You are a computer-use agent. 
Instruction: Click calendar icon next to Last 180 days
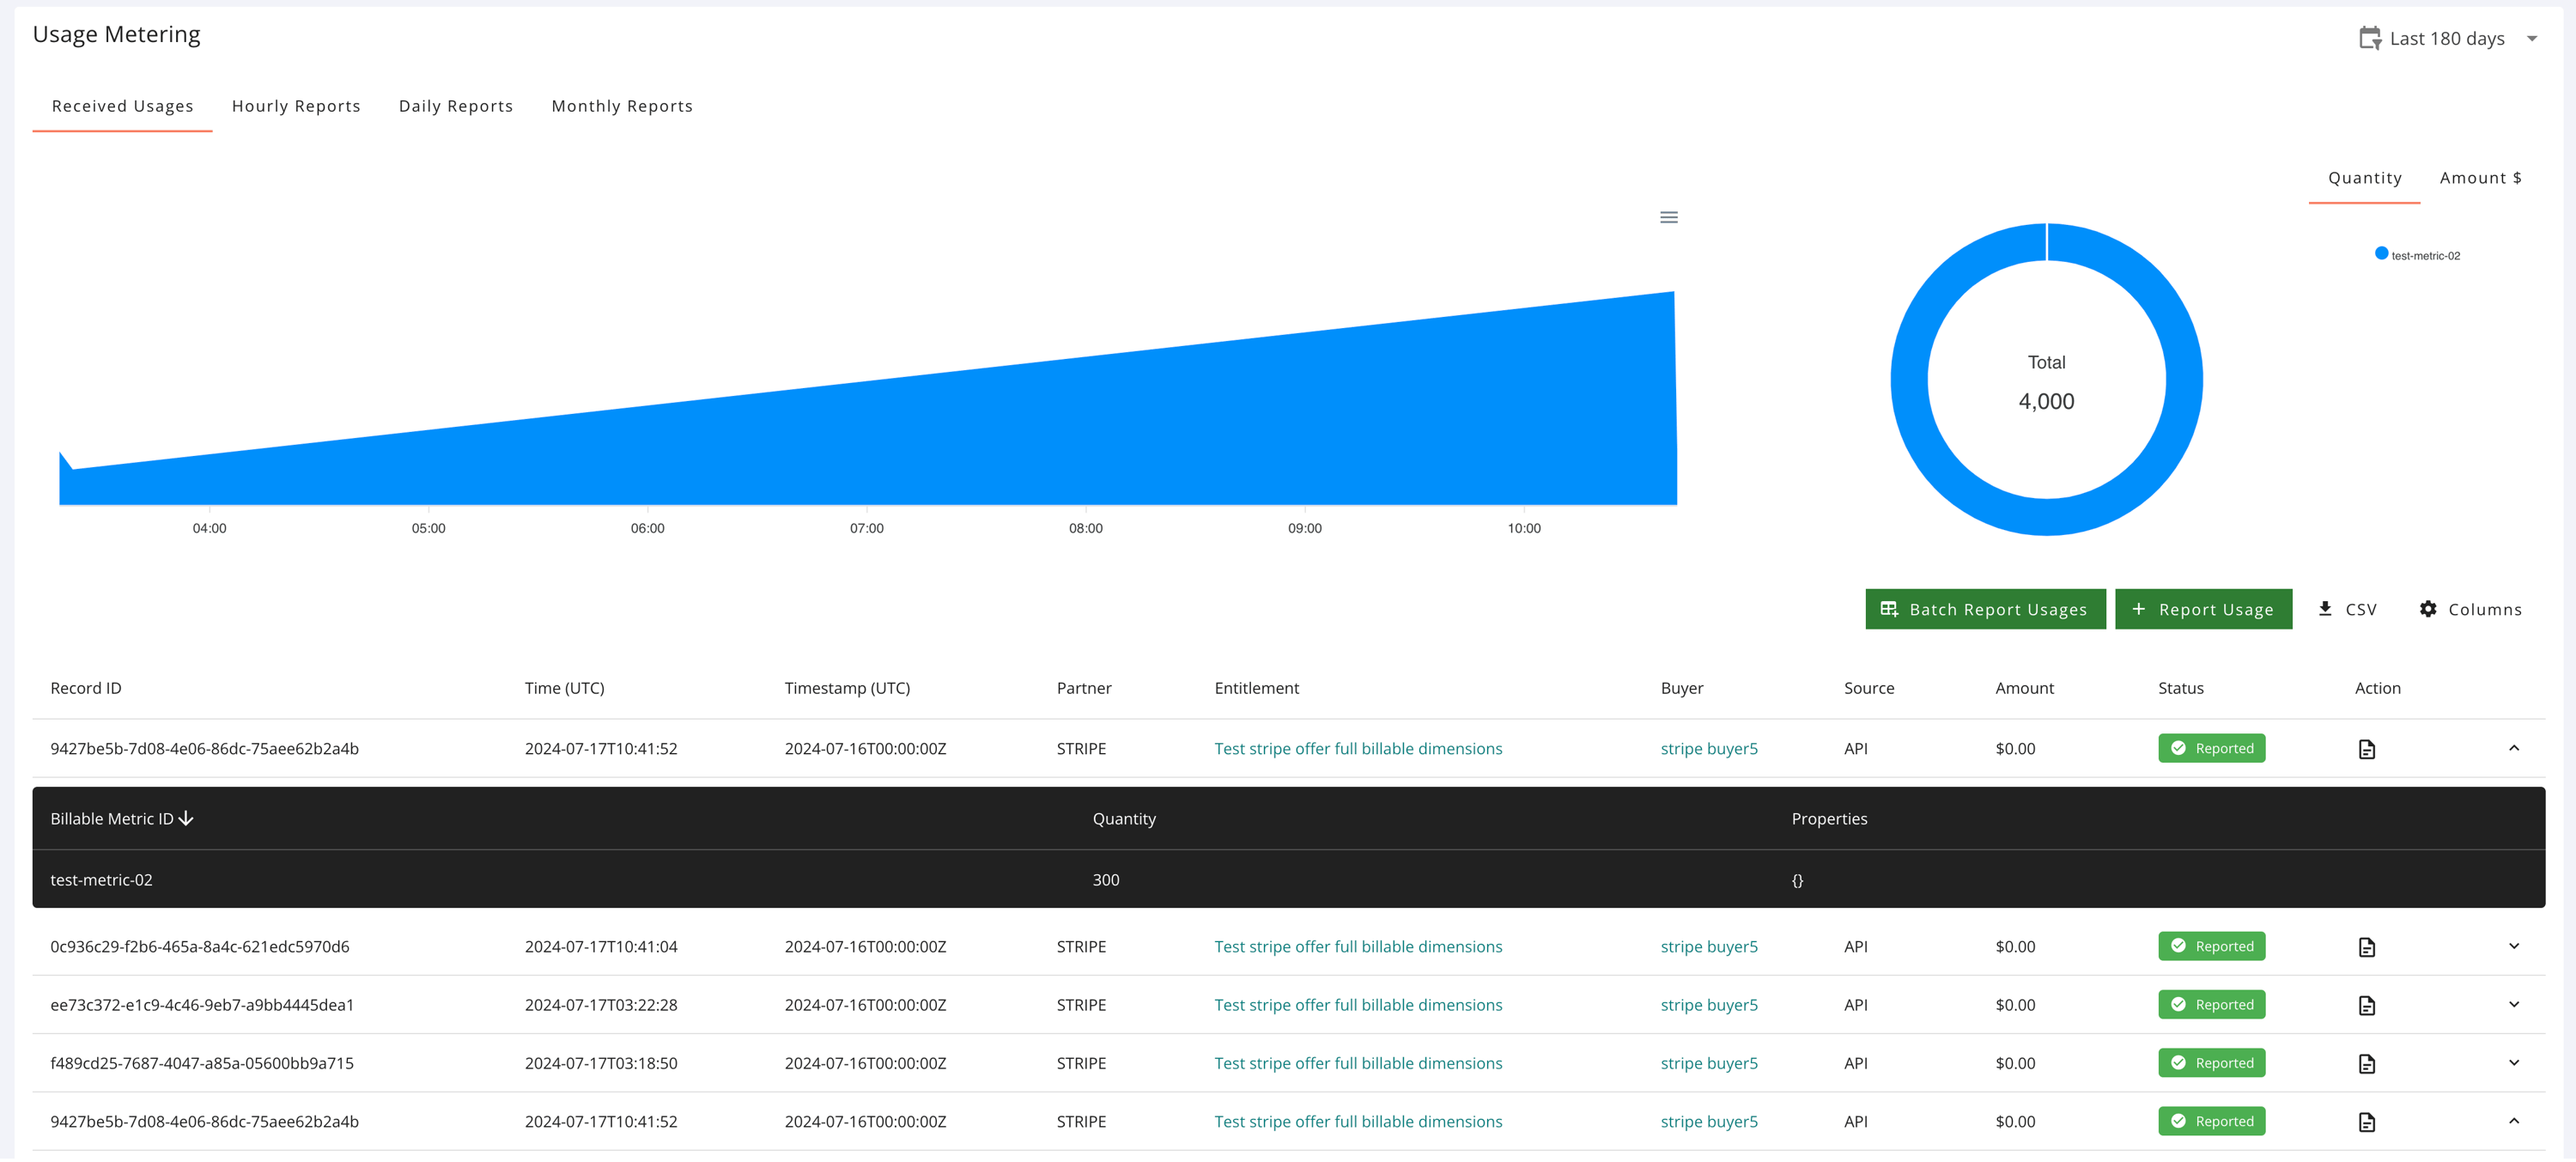click(2369, 39)
